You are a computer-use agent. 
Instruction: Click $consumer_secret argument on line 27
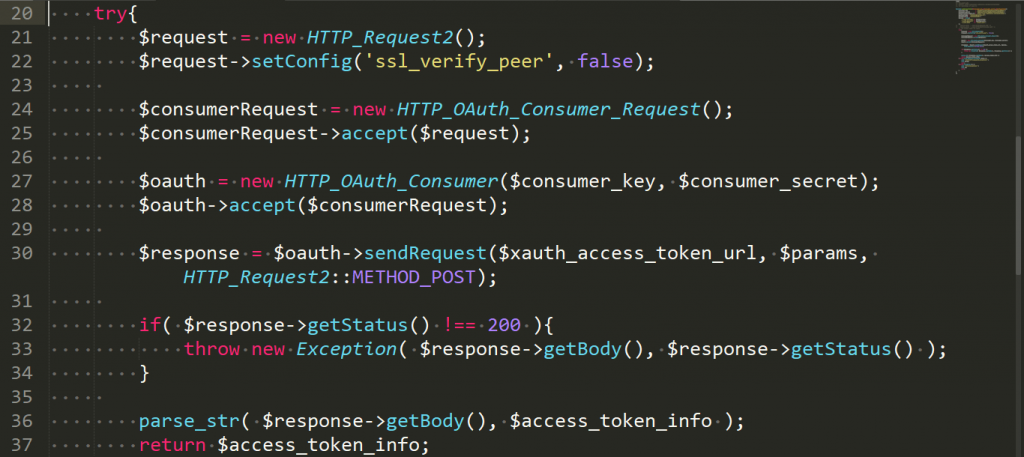pos(767,181)
